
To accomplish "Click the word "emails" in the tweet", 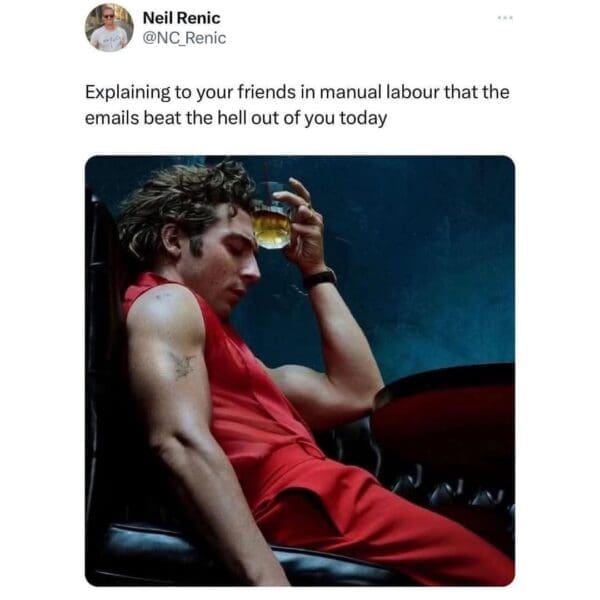I will point(112,118).
